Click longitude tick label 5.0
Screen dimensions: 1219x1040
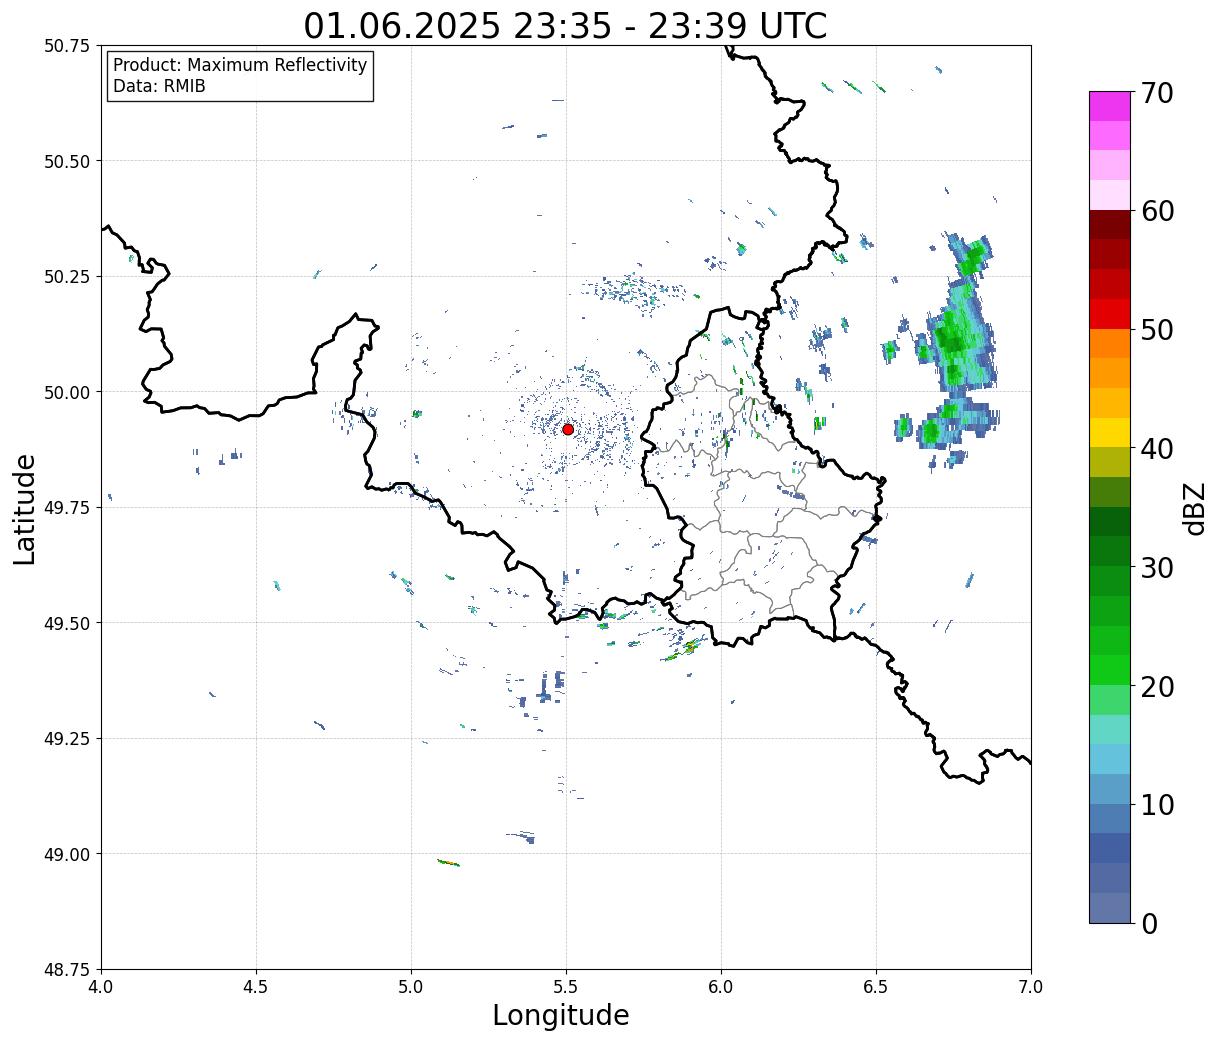coord(411,987)
